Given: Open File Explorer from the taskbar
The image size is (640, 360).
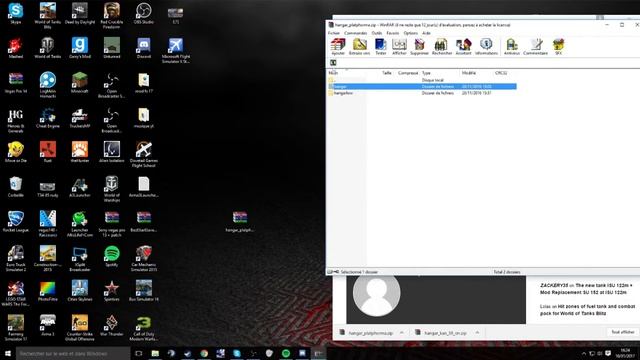Looking at the screenshot, I should click(x=155, y=353).
